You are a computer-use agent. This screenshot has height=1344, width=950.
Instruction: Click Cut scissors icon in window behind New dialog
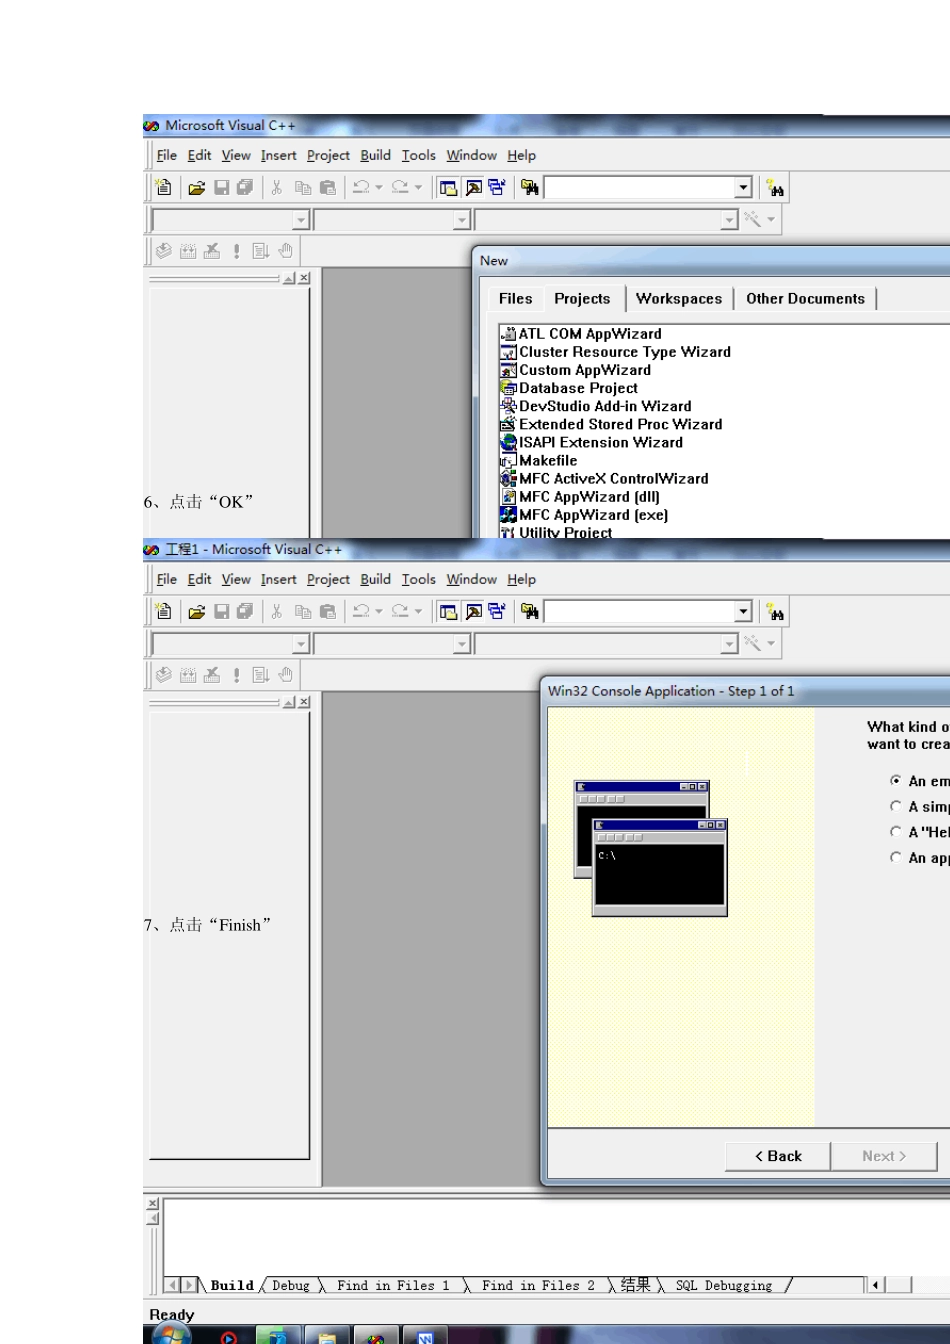tap(277, 187)
